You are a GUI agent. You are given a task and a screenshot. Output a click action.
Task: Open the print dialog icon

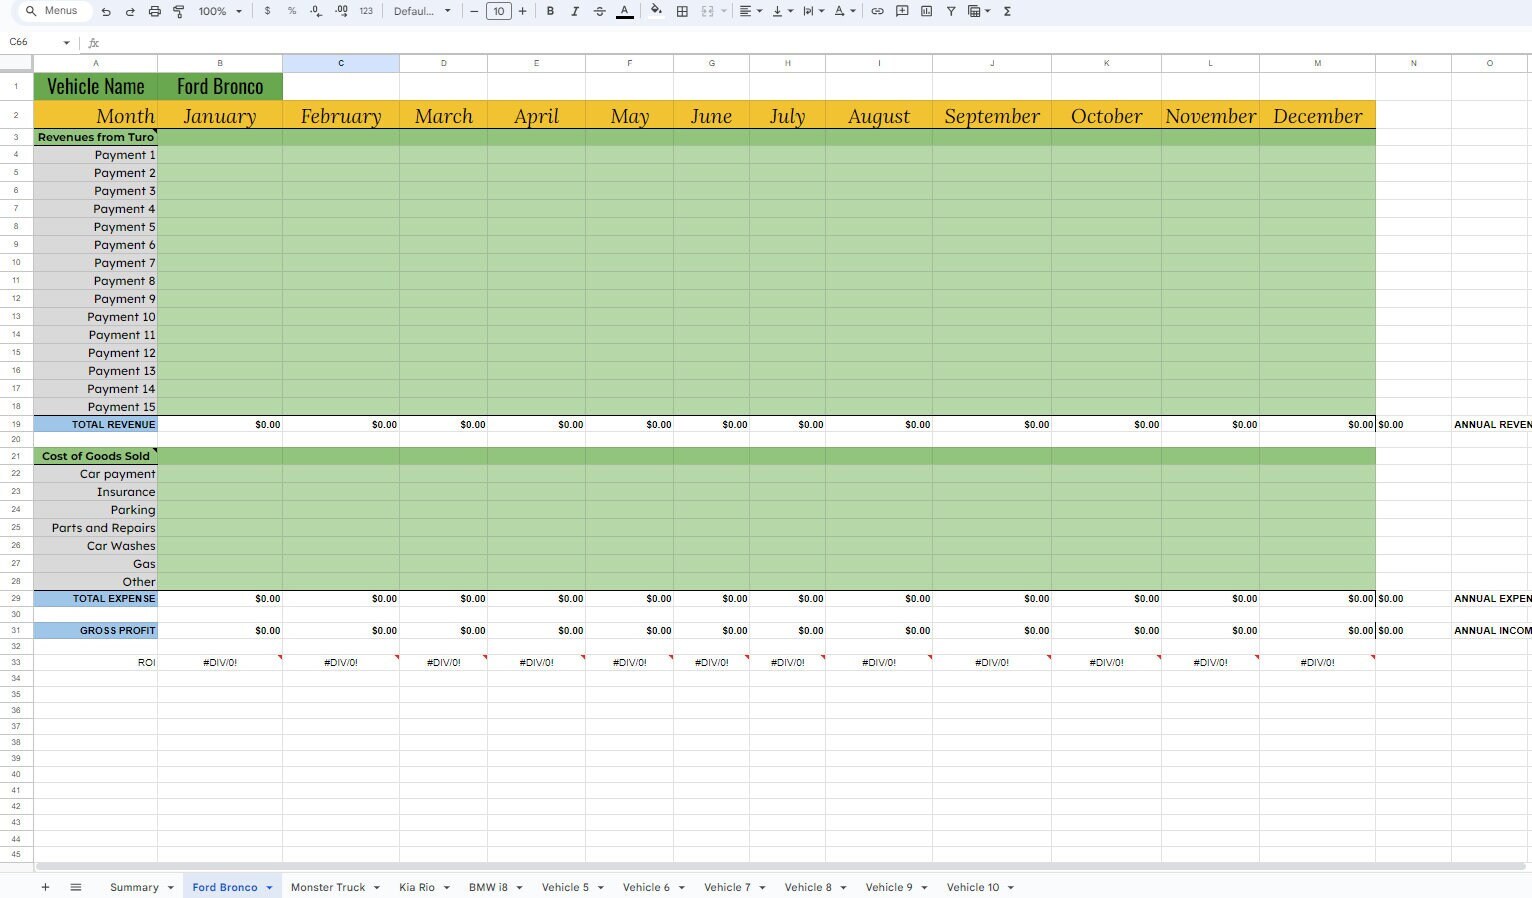(154, 11)
